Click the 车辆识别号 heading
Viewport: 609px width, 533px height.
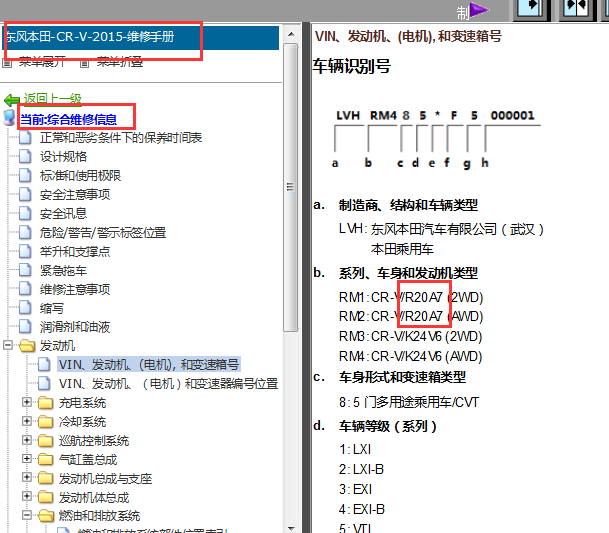pos(352,66)
